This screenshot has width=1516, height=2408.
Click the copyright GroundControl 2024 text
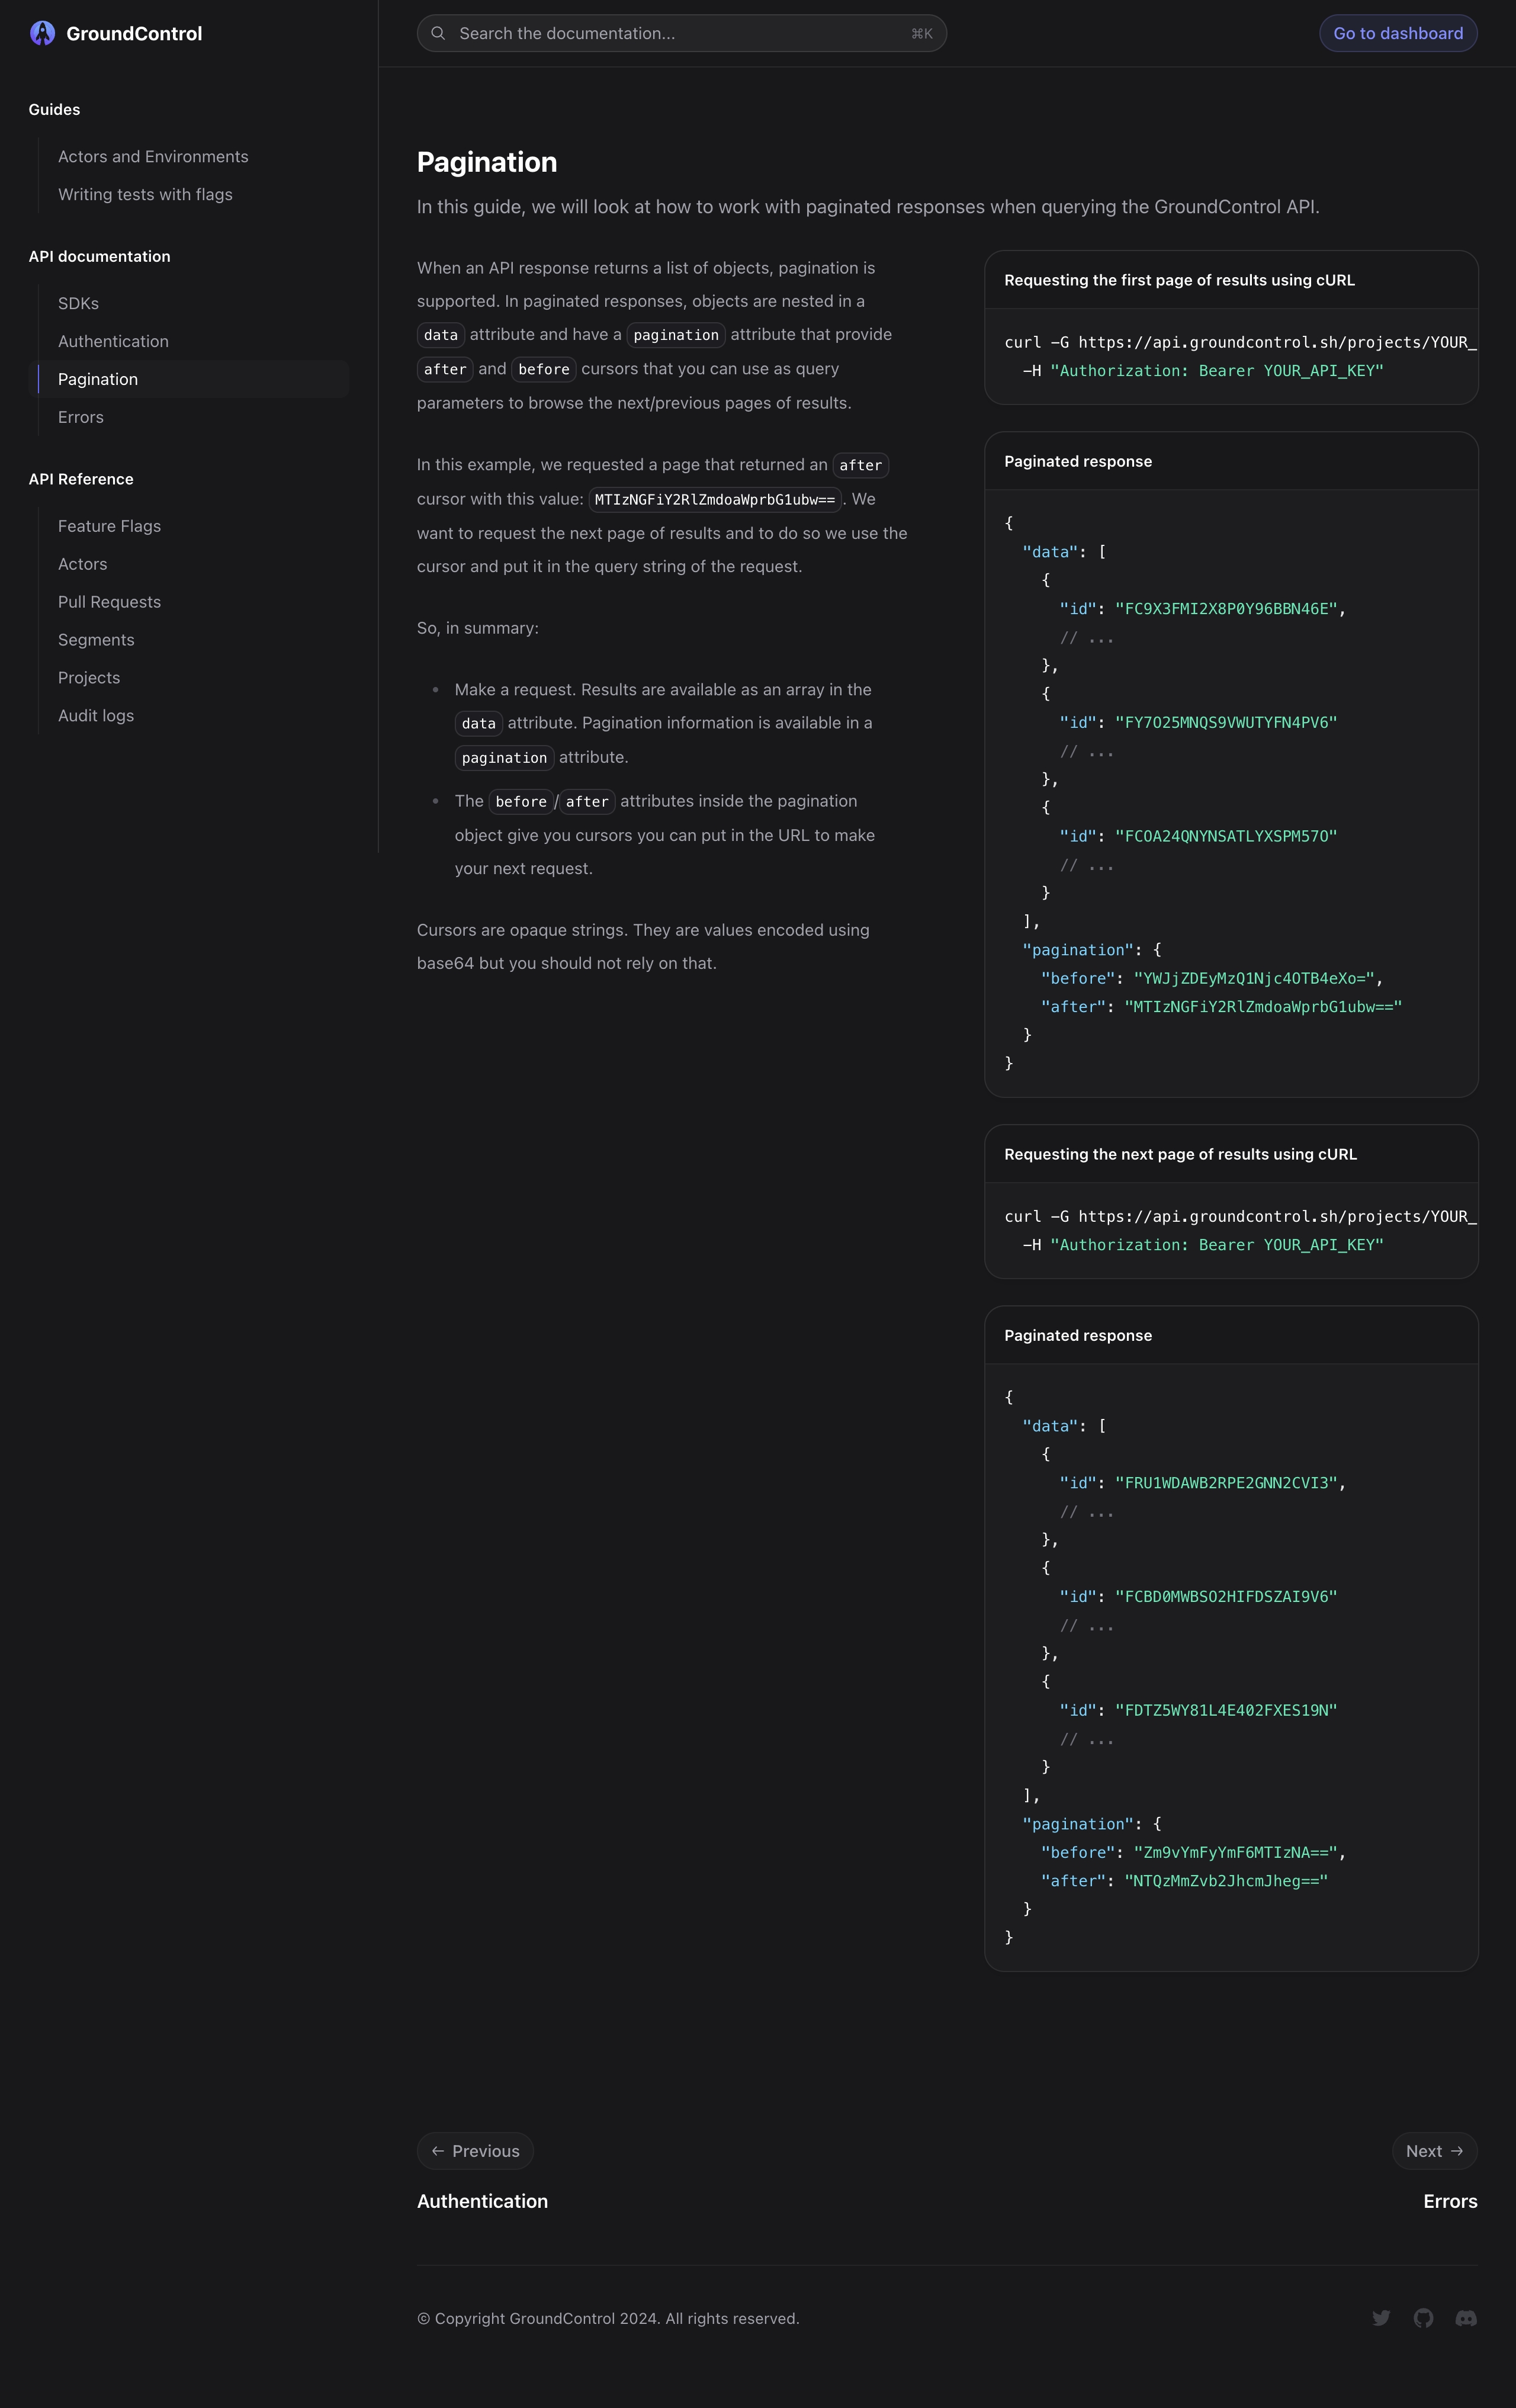click(608, 2319)
